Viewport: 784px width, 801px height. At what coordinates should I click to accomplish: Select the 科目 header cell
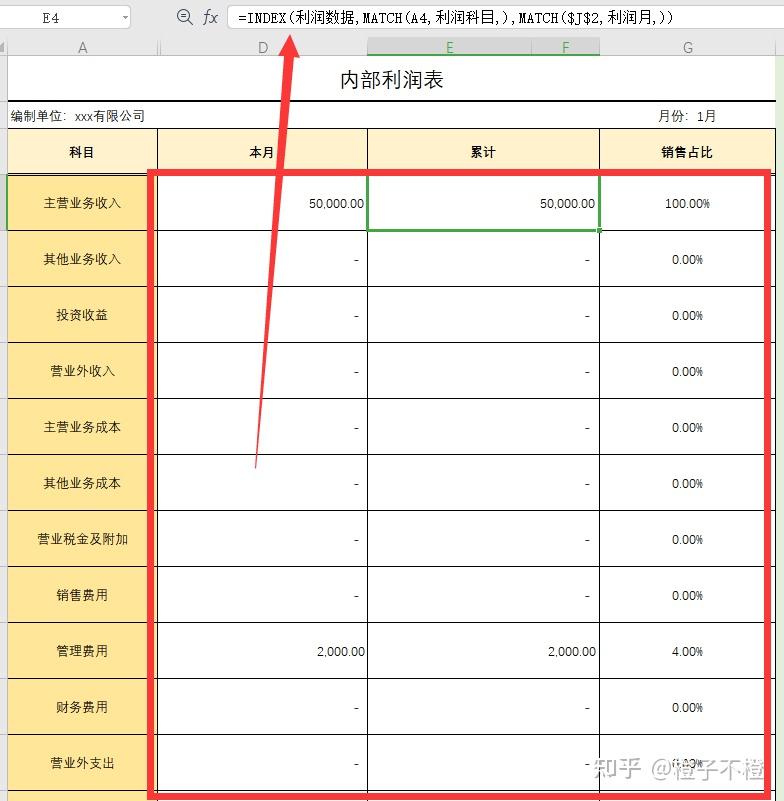click(x=82, y=152)
